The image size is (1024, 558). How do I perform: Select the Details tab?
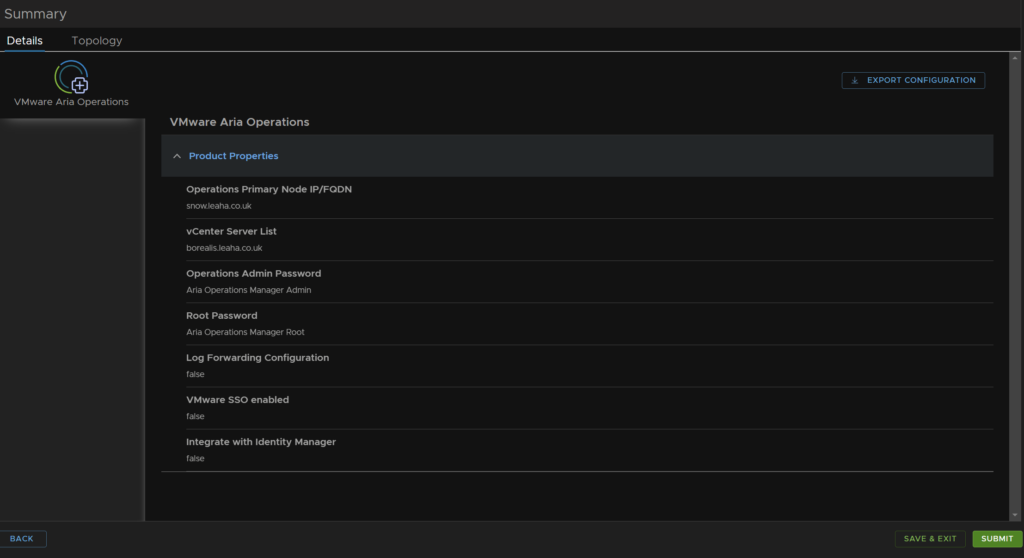pyautogui.click(x=25, y=41)
